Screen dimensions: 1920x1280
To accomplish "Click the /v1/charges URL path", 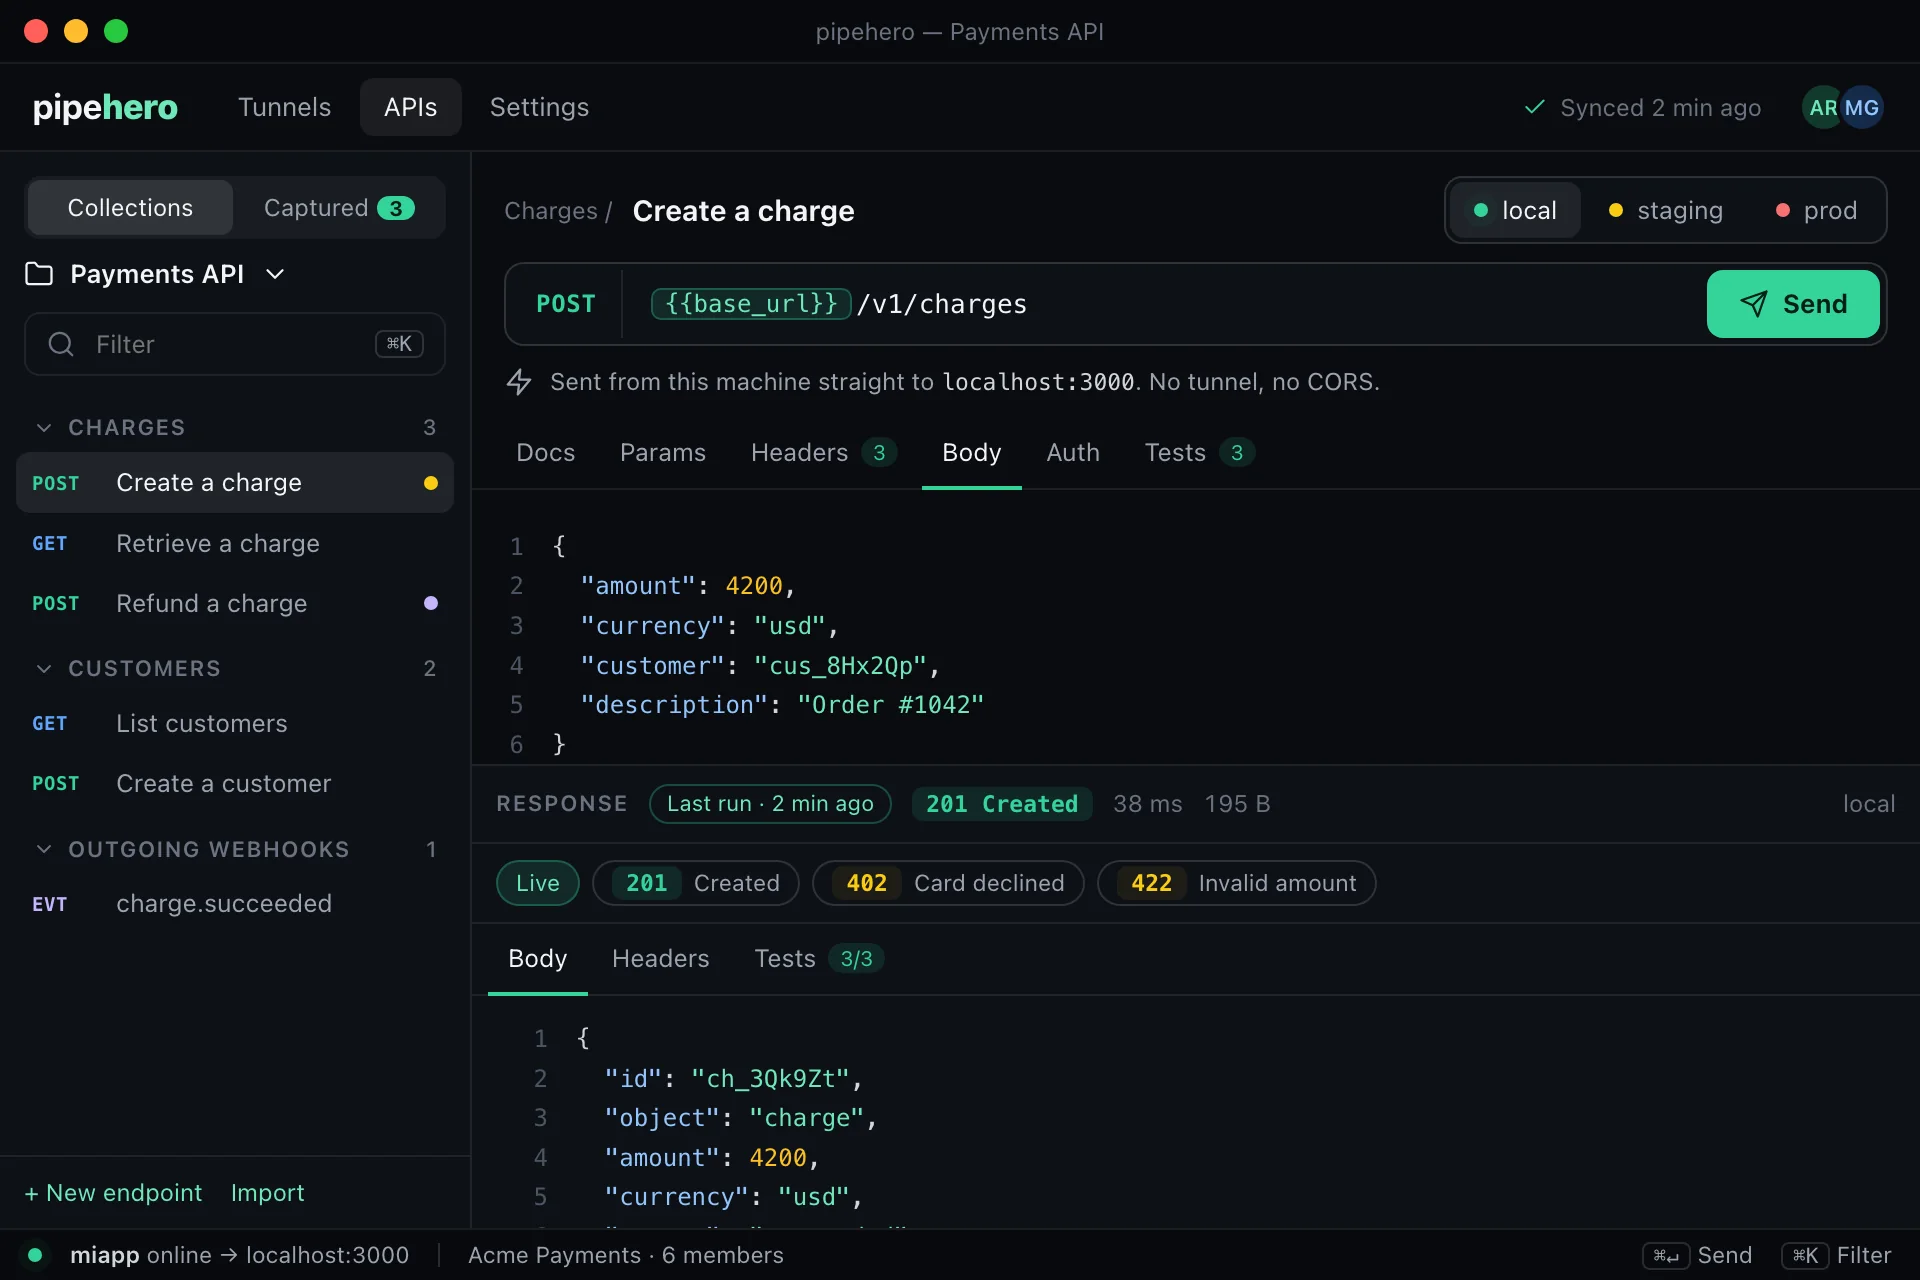I will [942, 304].
